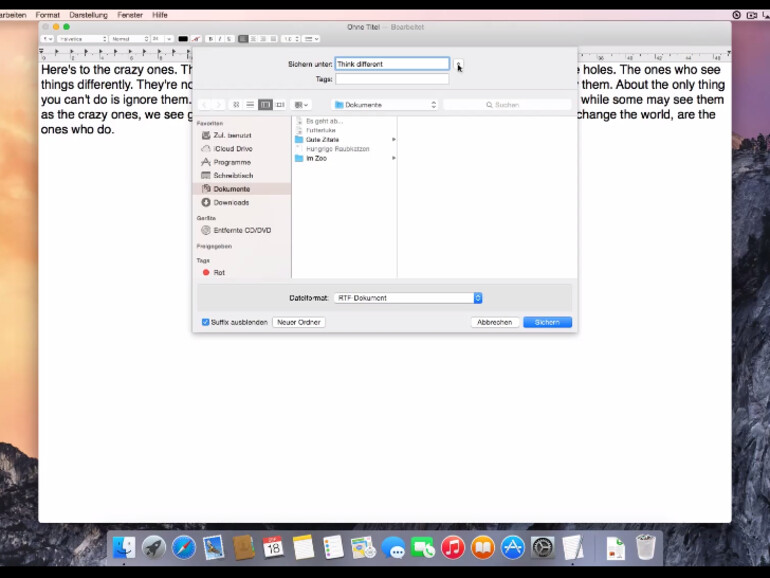770x578 pixels.
Task: Open the Format menu
Action: 47,15
